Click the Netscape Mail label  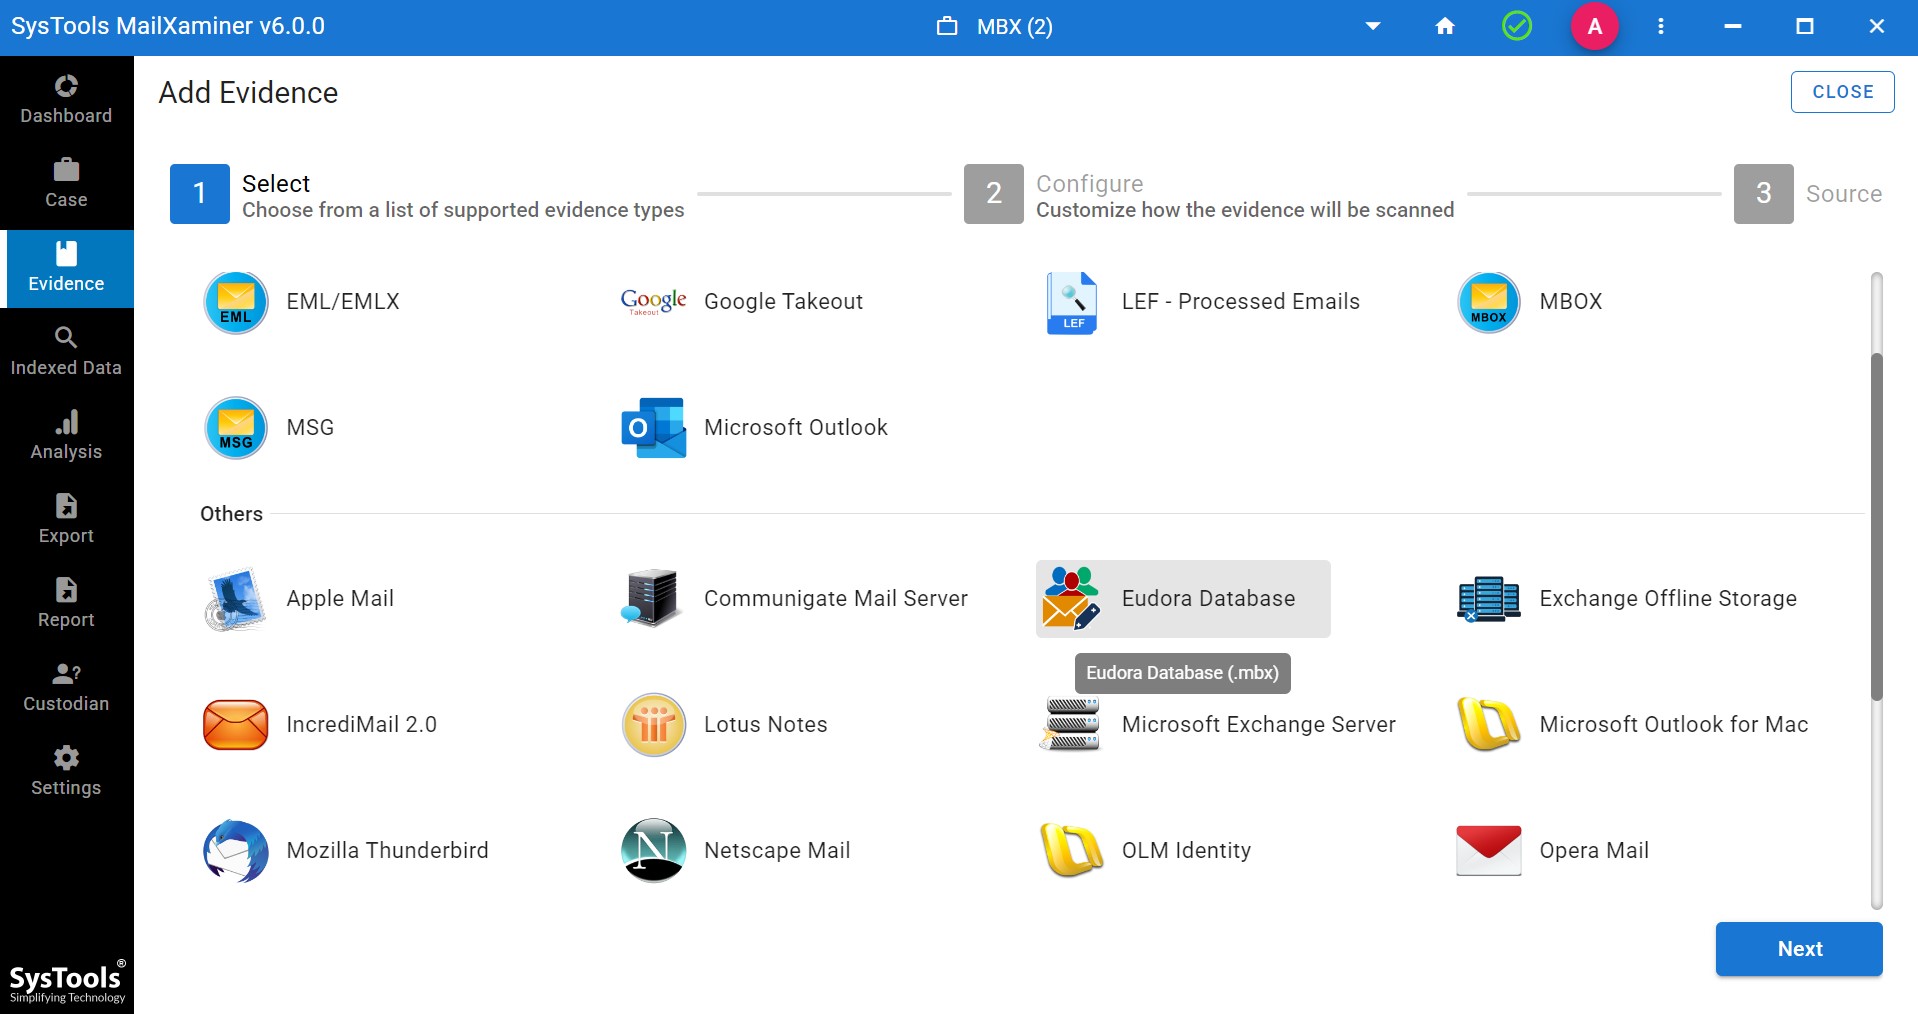777,851
